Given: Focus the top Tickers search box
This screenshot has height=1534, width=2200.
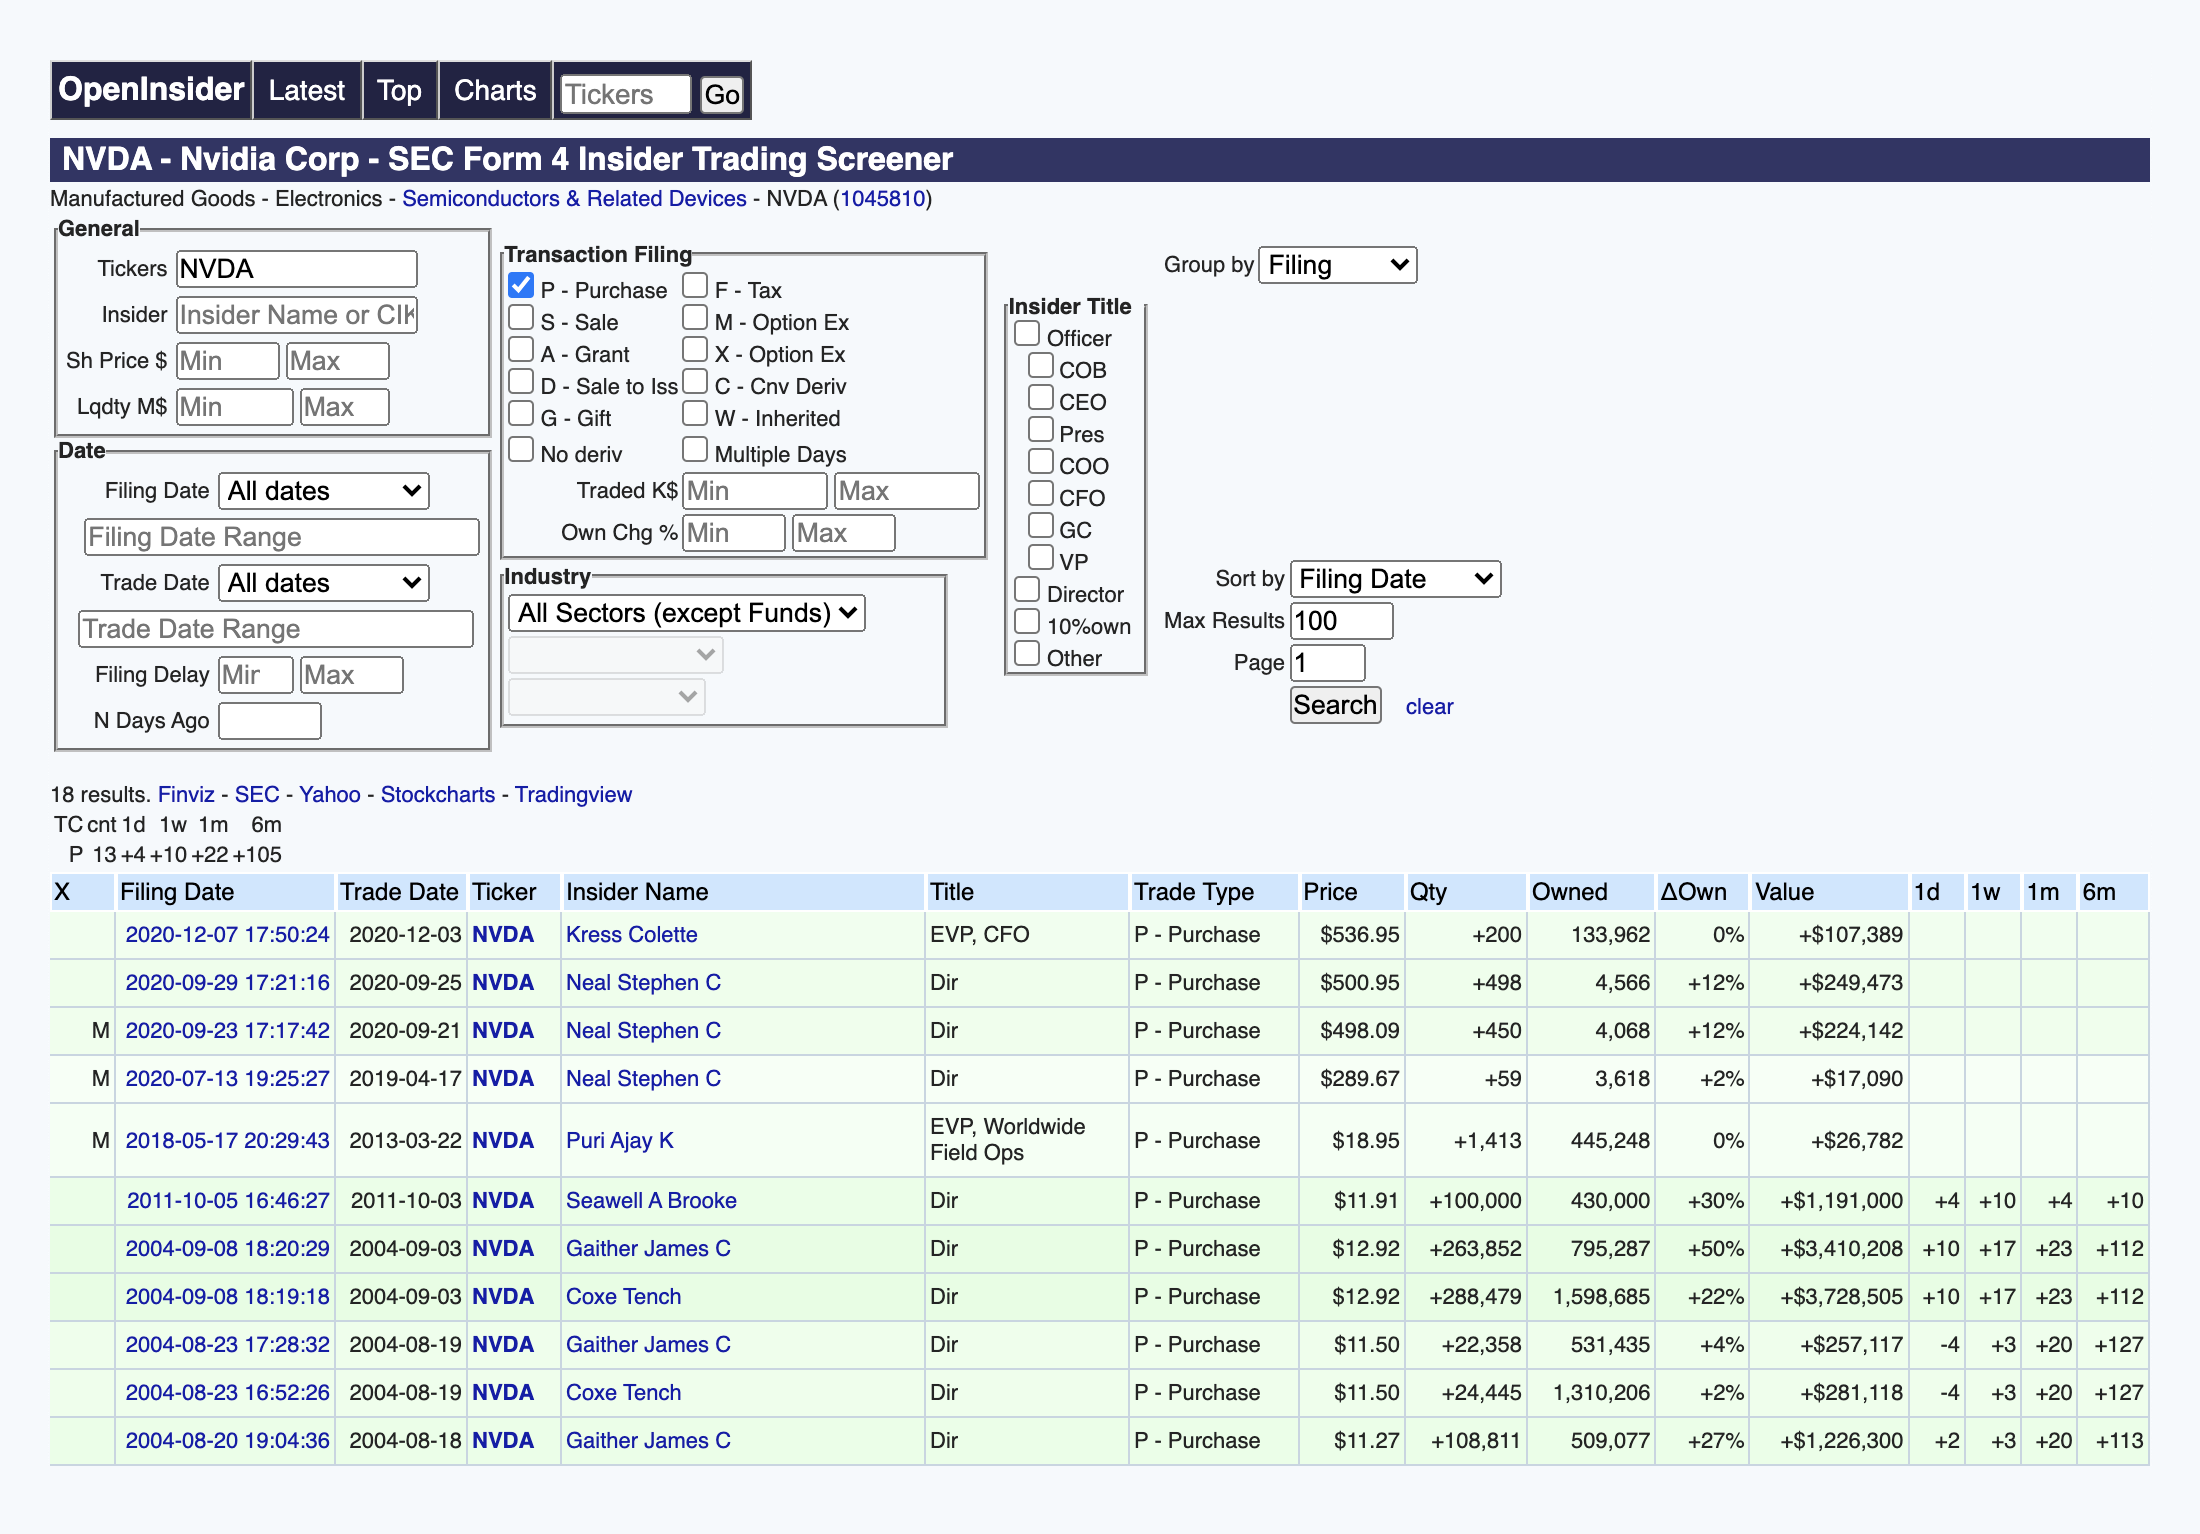Looking at the screenshot, I should [625, 95].
